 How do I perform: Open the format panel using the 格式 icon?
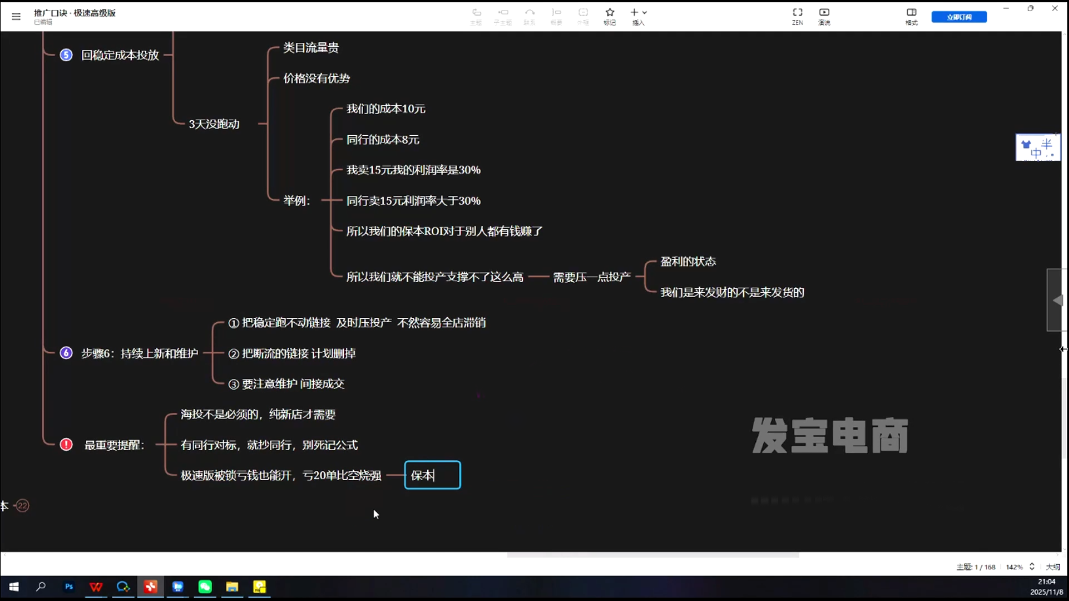[x=911, y=12]
